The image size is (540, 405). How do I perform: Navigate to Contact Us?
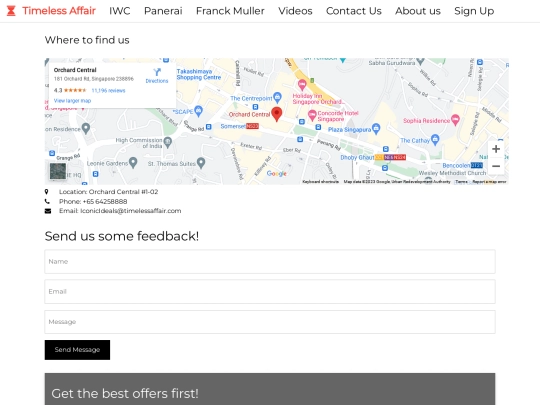354,11
